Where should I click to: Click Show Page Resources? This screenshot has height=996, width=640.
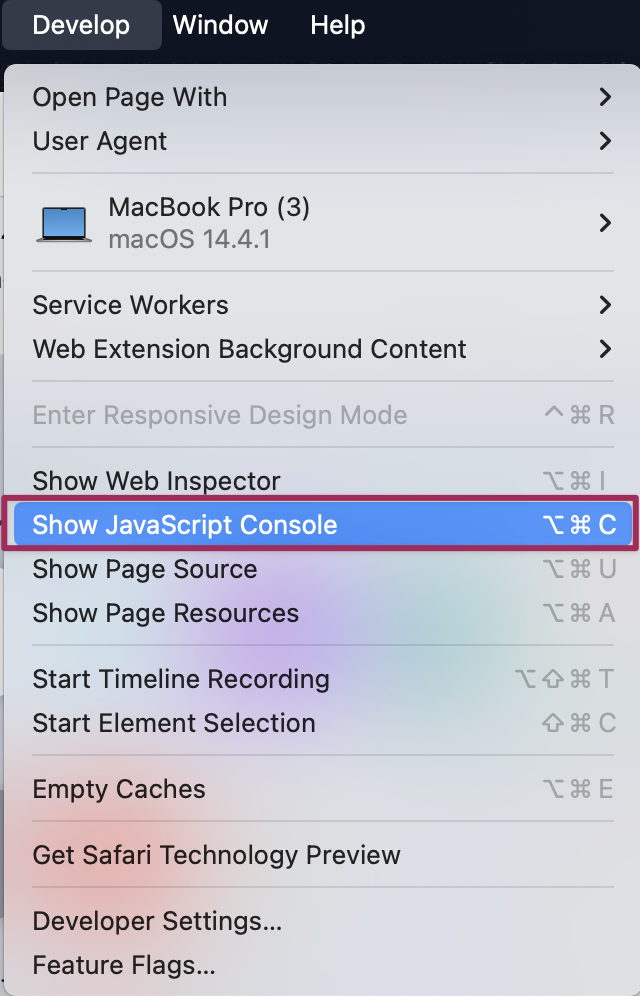point(166,613)
